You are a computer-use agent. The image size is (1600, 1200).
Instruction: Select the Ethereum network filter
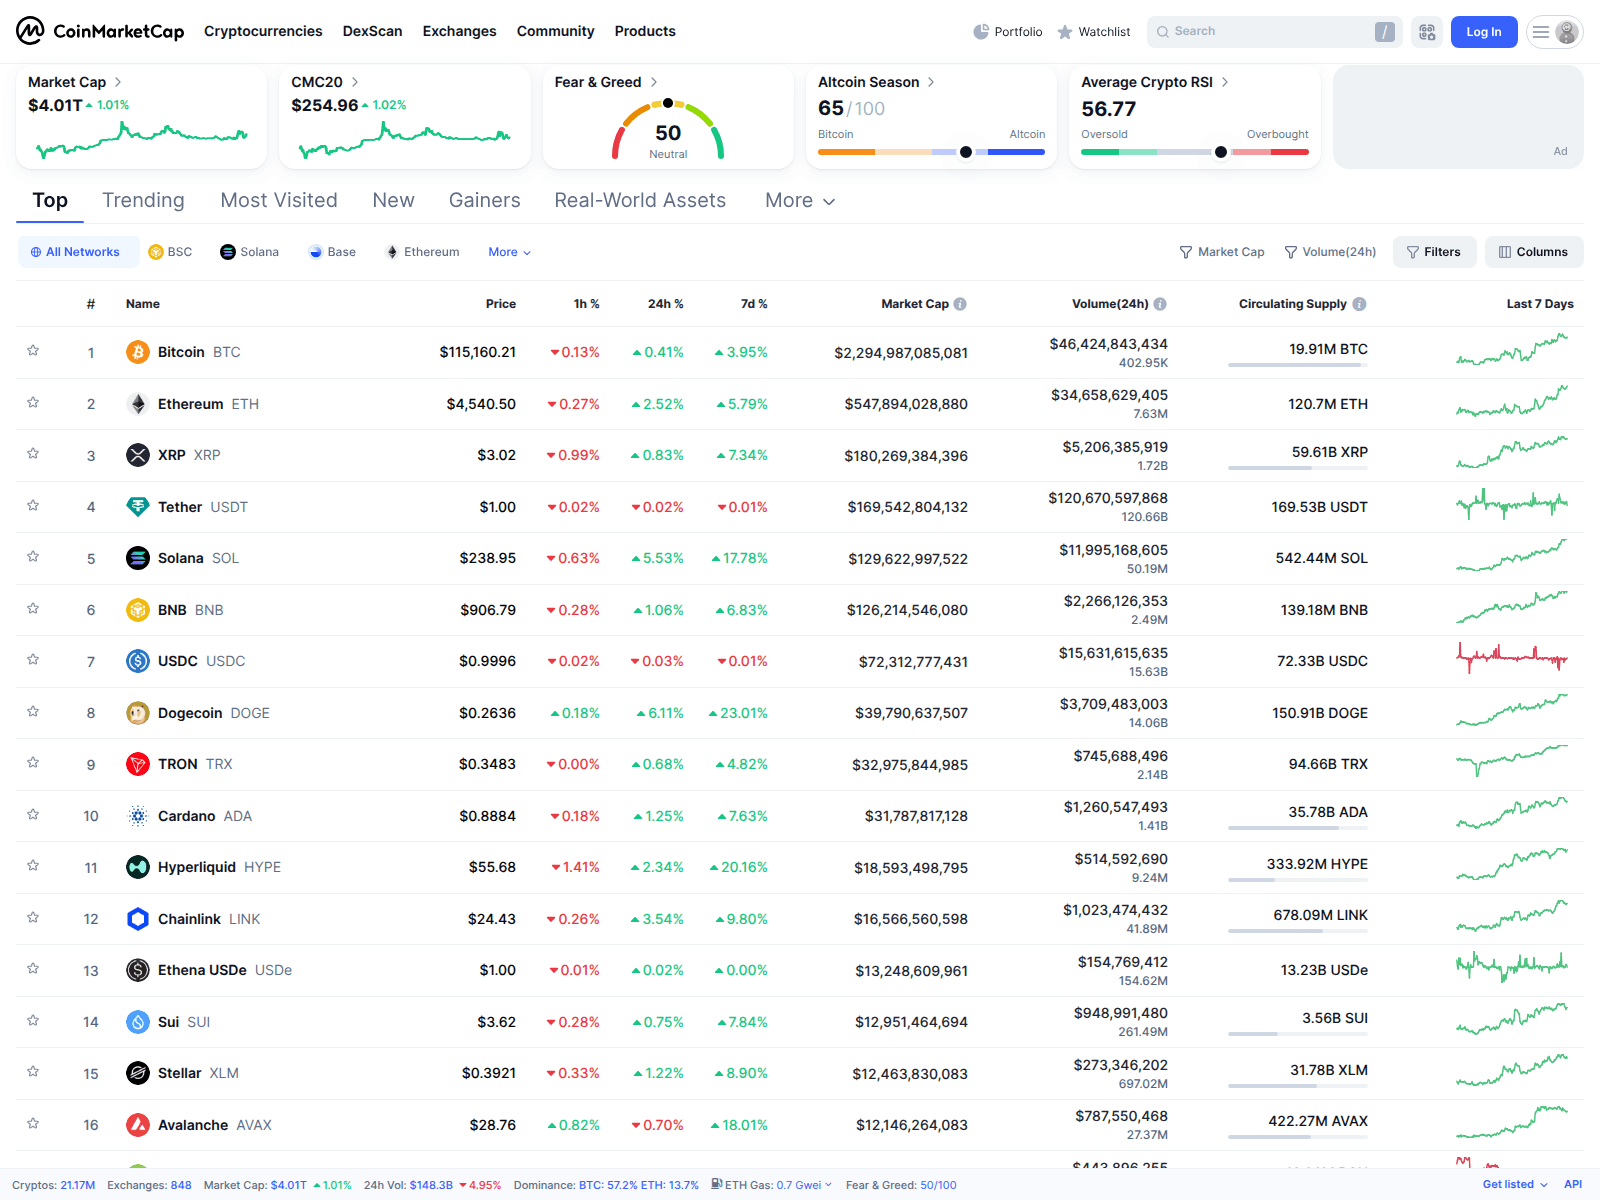pos(423,252)
